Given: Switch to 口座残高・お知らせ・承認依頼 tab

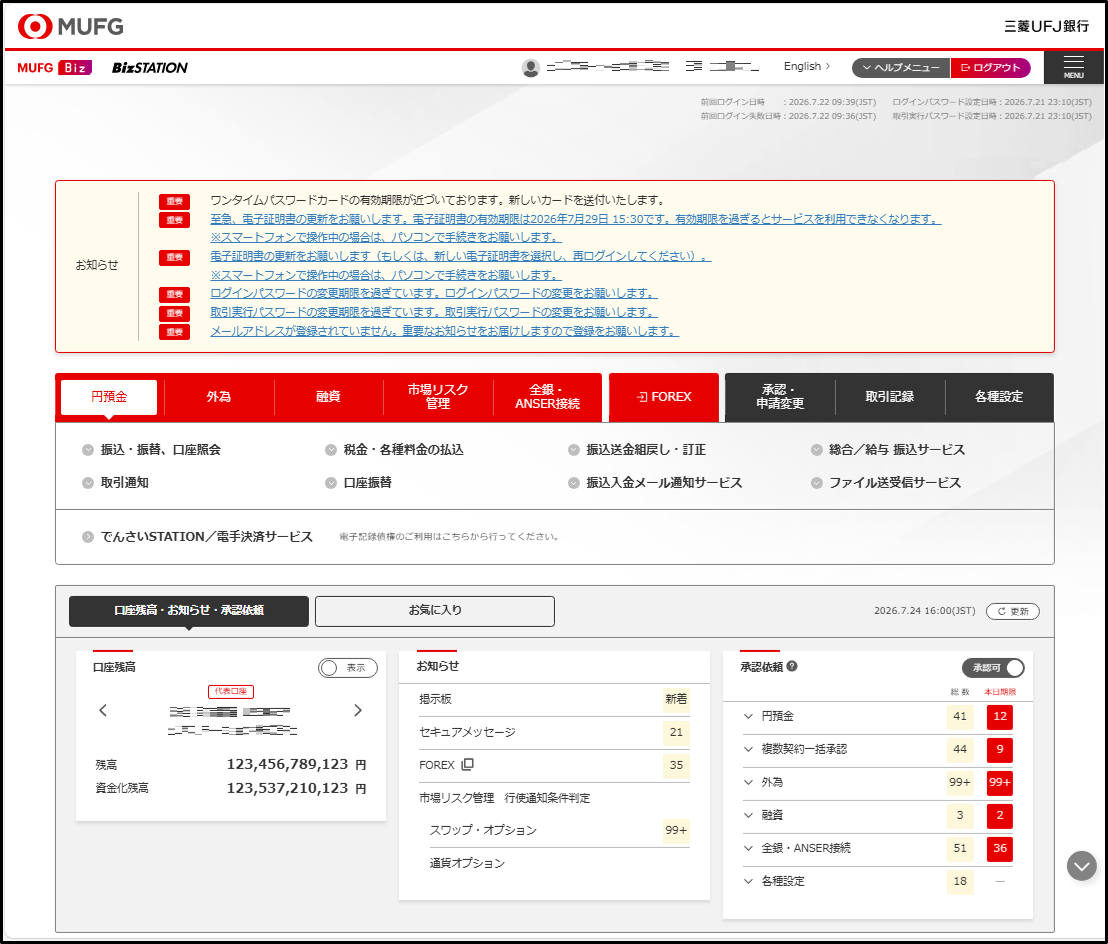Looking at the screenshot, I should [189, 610].
